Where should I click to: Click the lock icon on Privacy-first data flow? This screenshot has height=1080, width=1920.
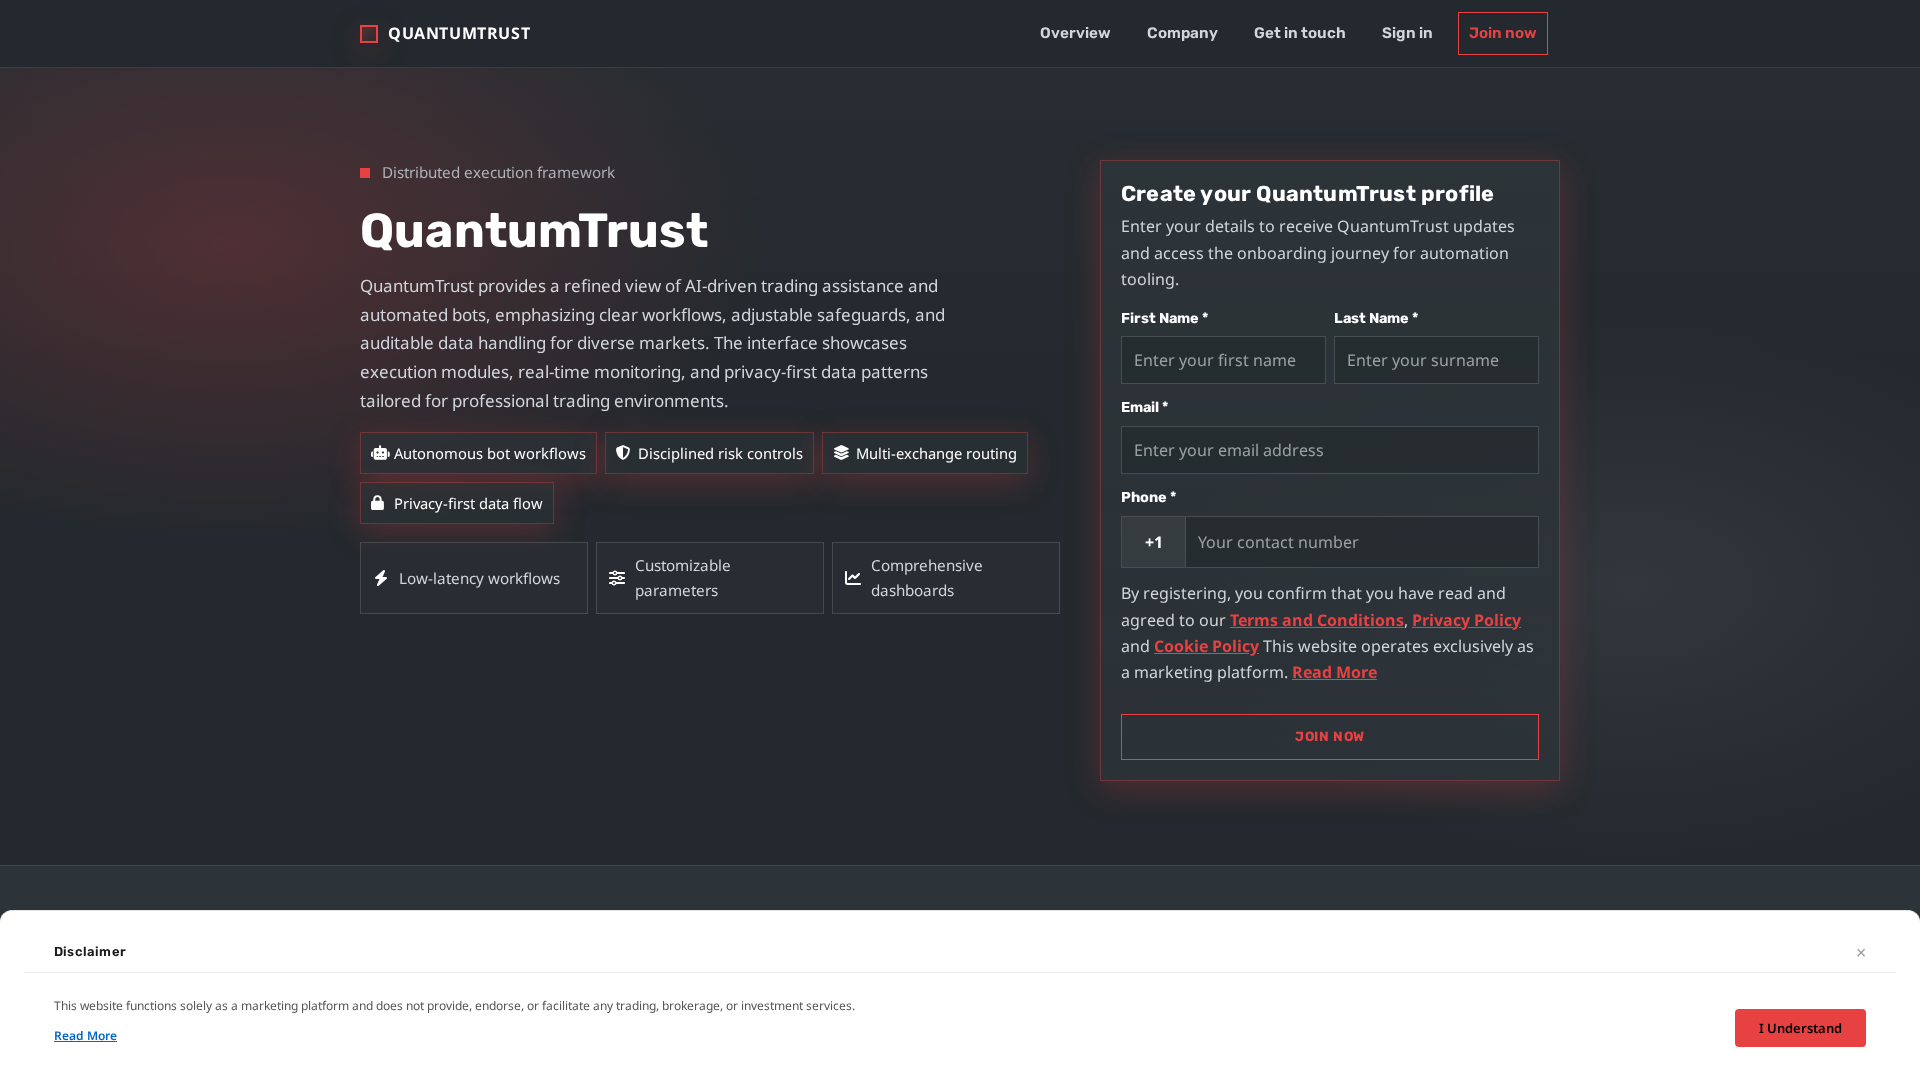[379, 503]
